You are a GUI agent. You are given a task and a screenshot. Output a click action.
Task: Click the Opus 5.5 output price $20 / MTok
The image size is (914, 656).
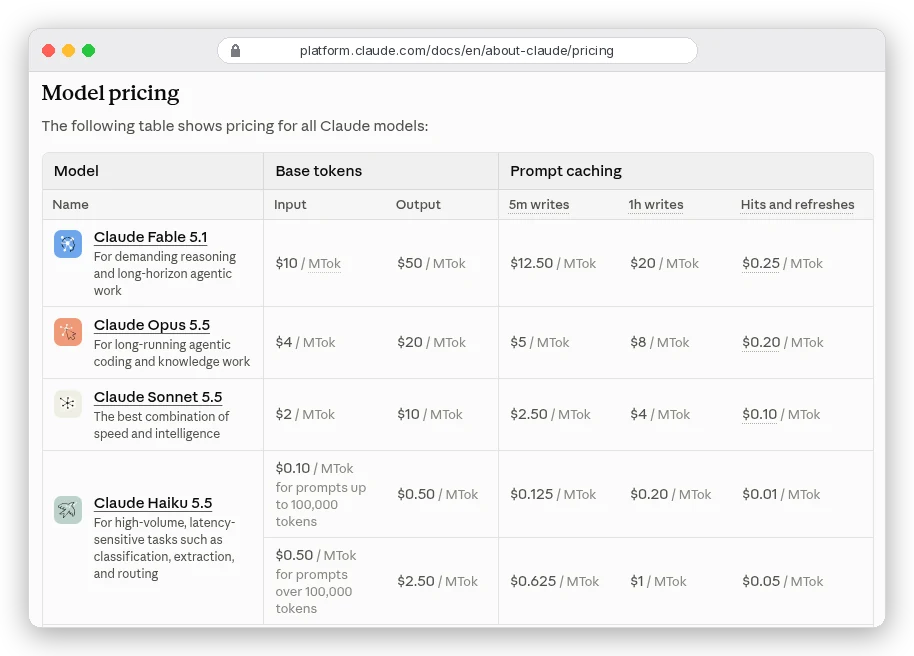[x=431, y=342]
